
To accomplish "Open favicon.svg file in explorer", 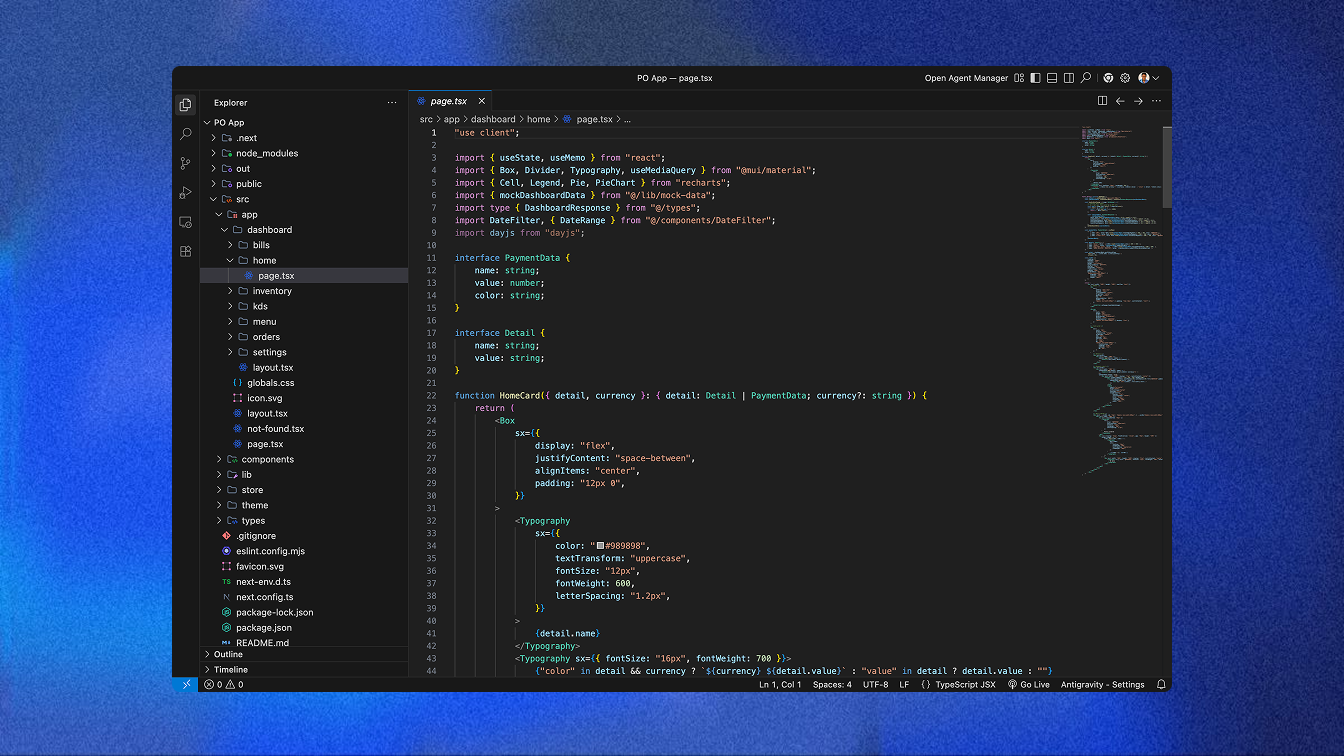I will (x=304, y=566).
